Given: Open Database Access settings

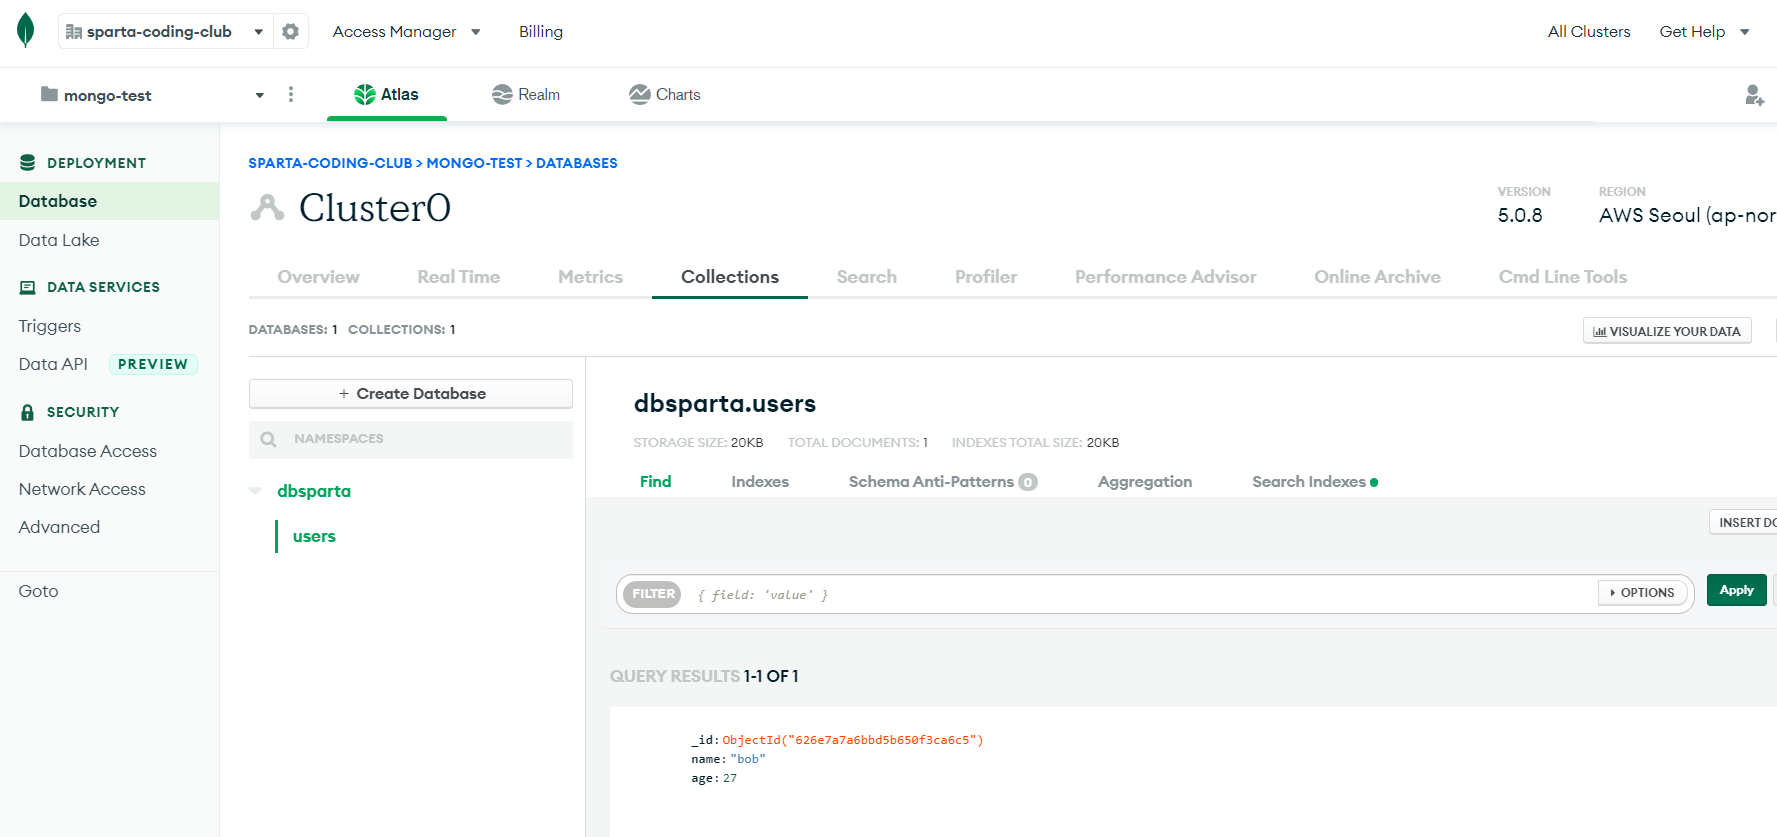Looking at the screenshot, I should point(88,451).
